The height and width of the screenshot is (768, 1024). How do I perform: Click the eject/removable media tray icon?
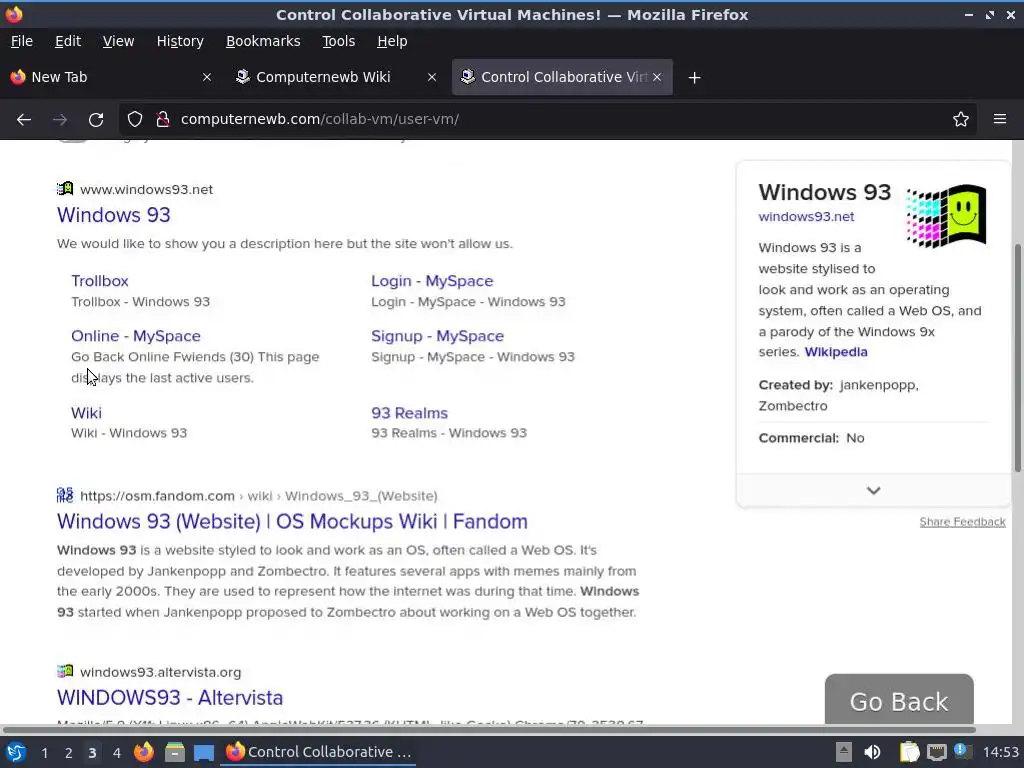(x=843, y=752)
